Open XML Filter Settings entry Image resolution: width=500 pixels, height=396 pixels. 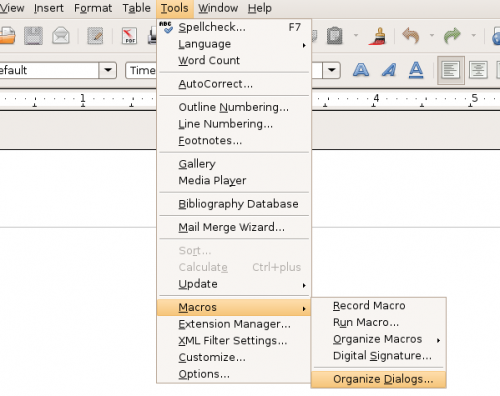pos(234,341)
